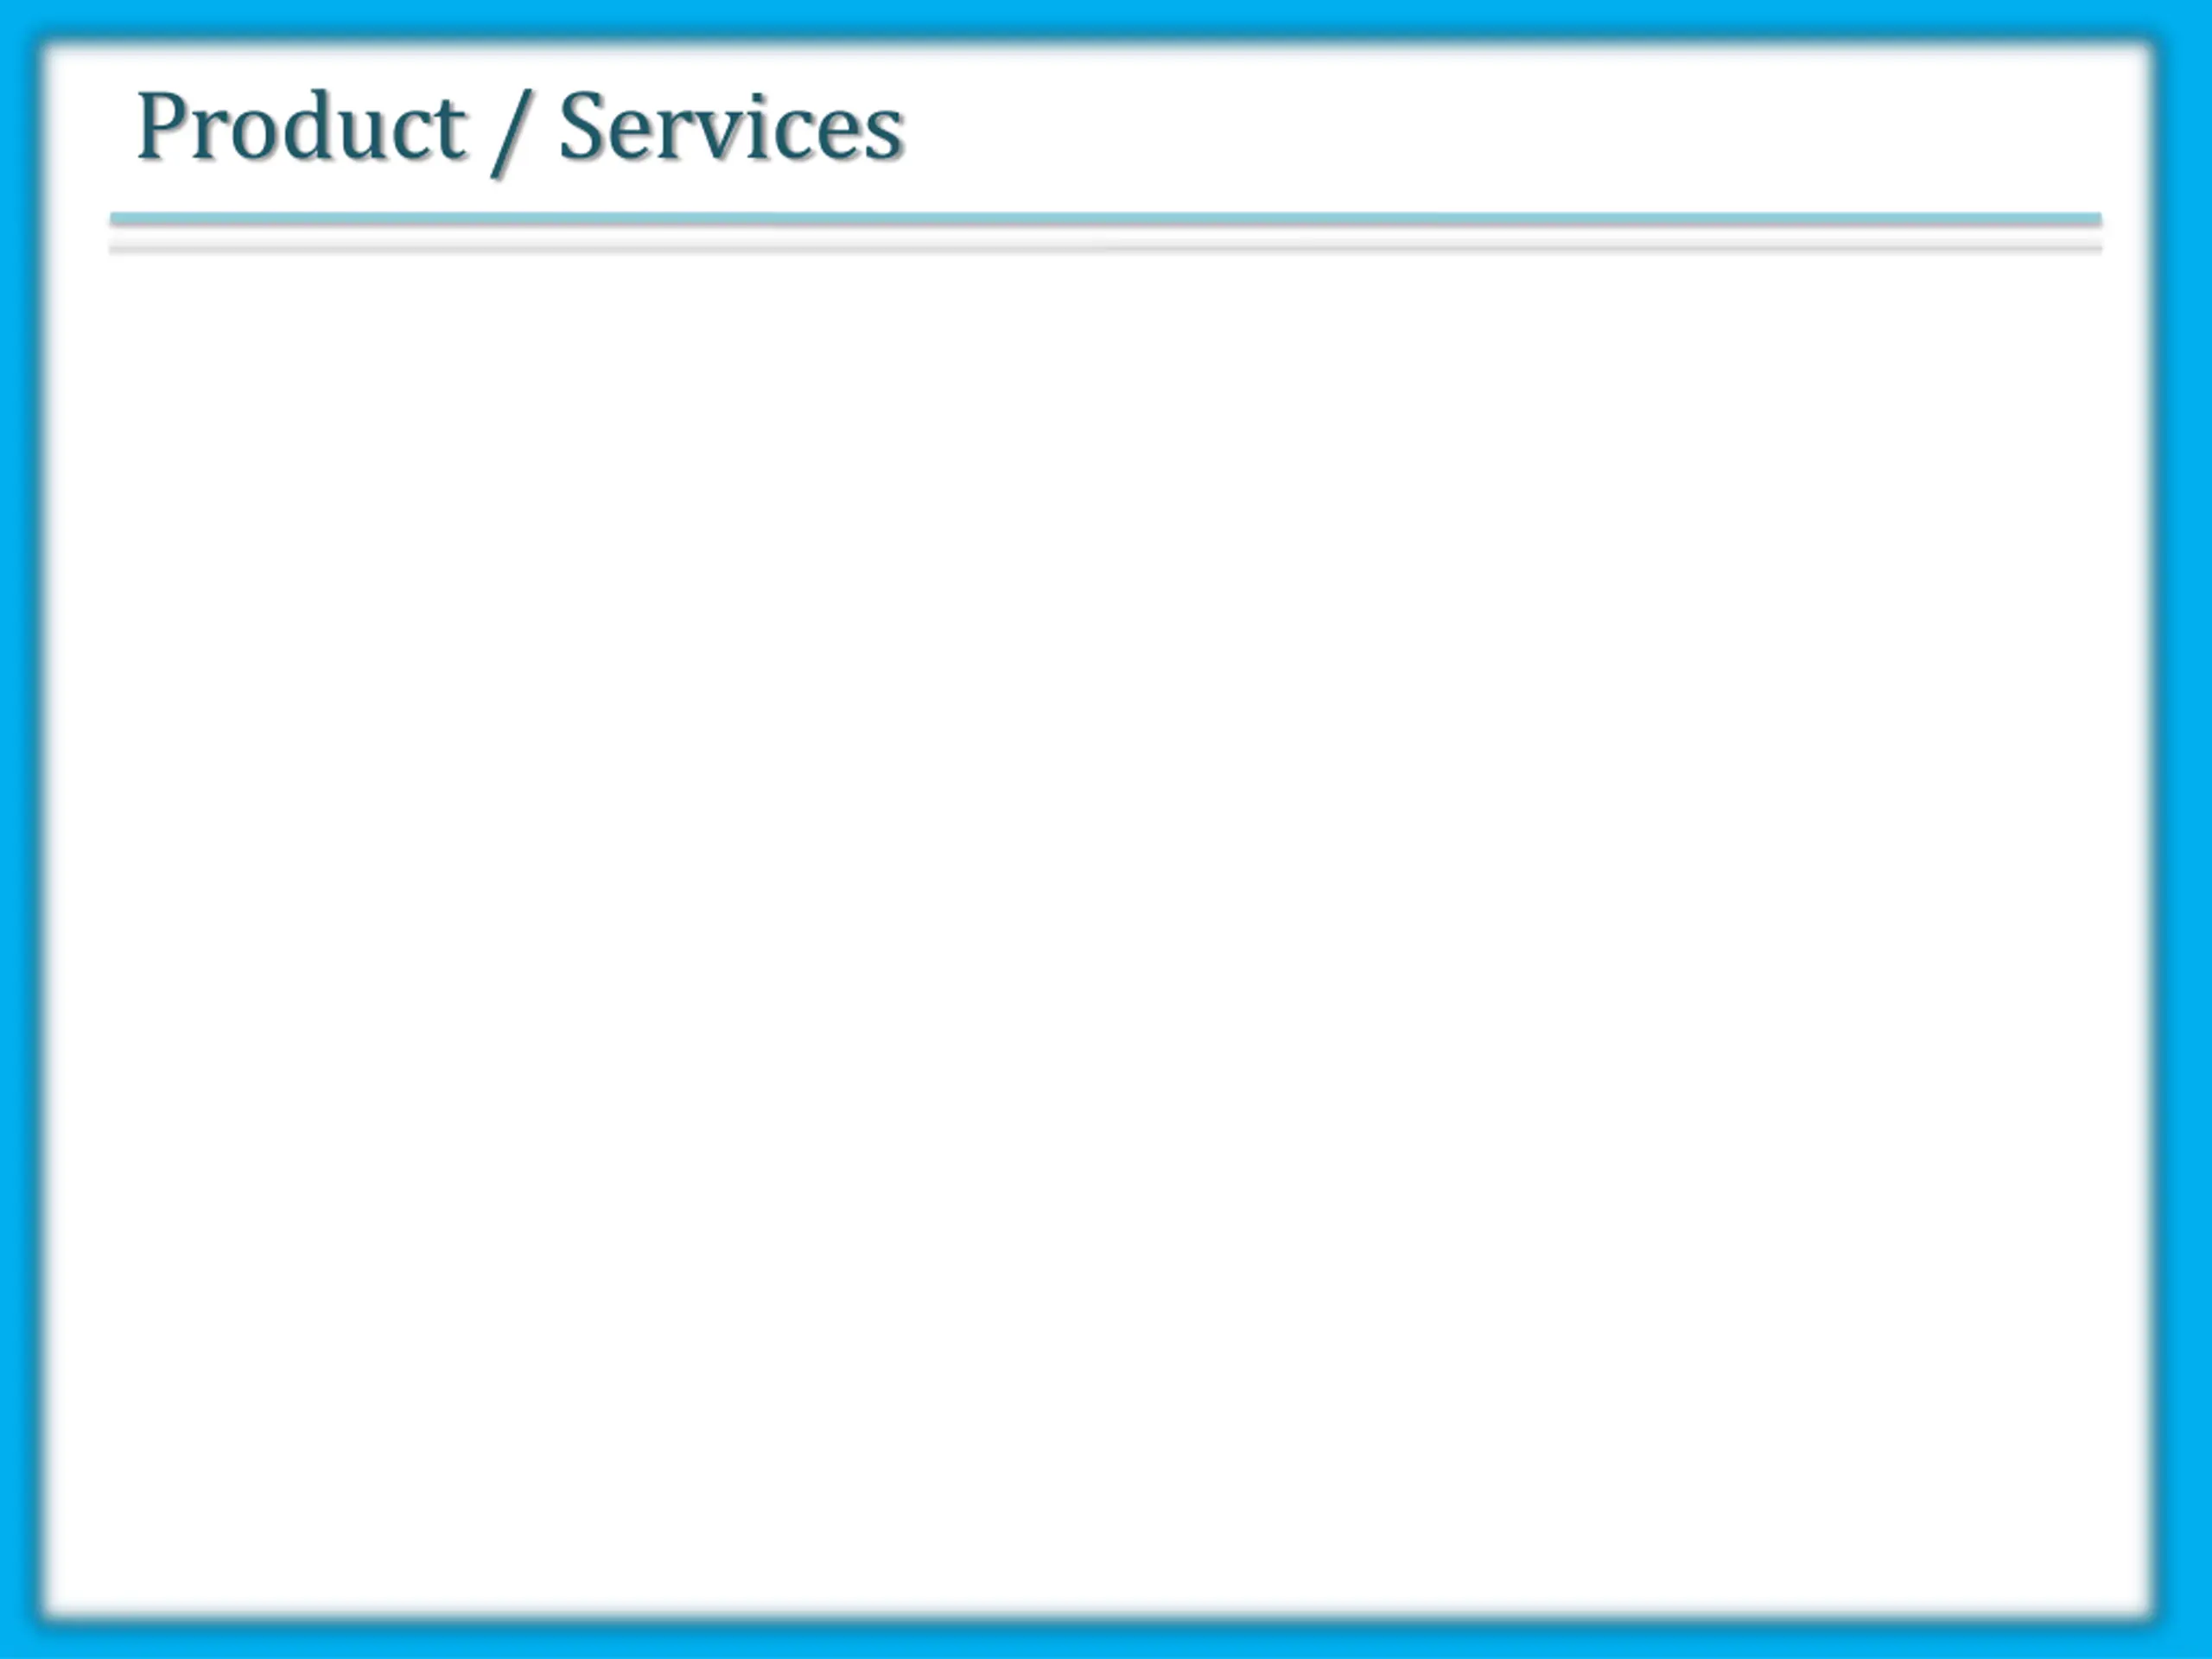
Task: Click the right end of the teal line
Action: pos(2093,219)
